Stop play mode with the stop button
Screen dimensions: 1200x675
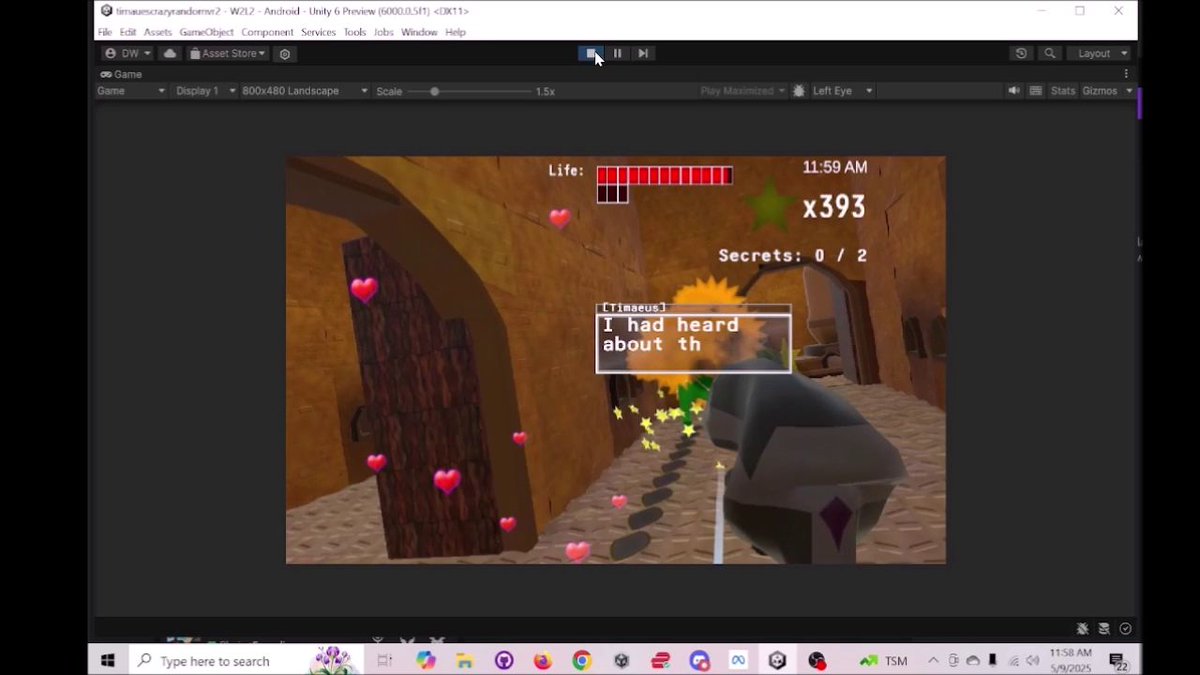[590, 53]
